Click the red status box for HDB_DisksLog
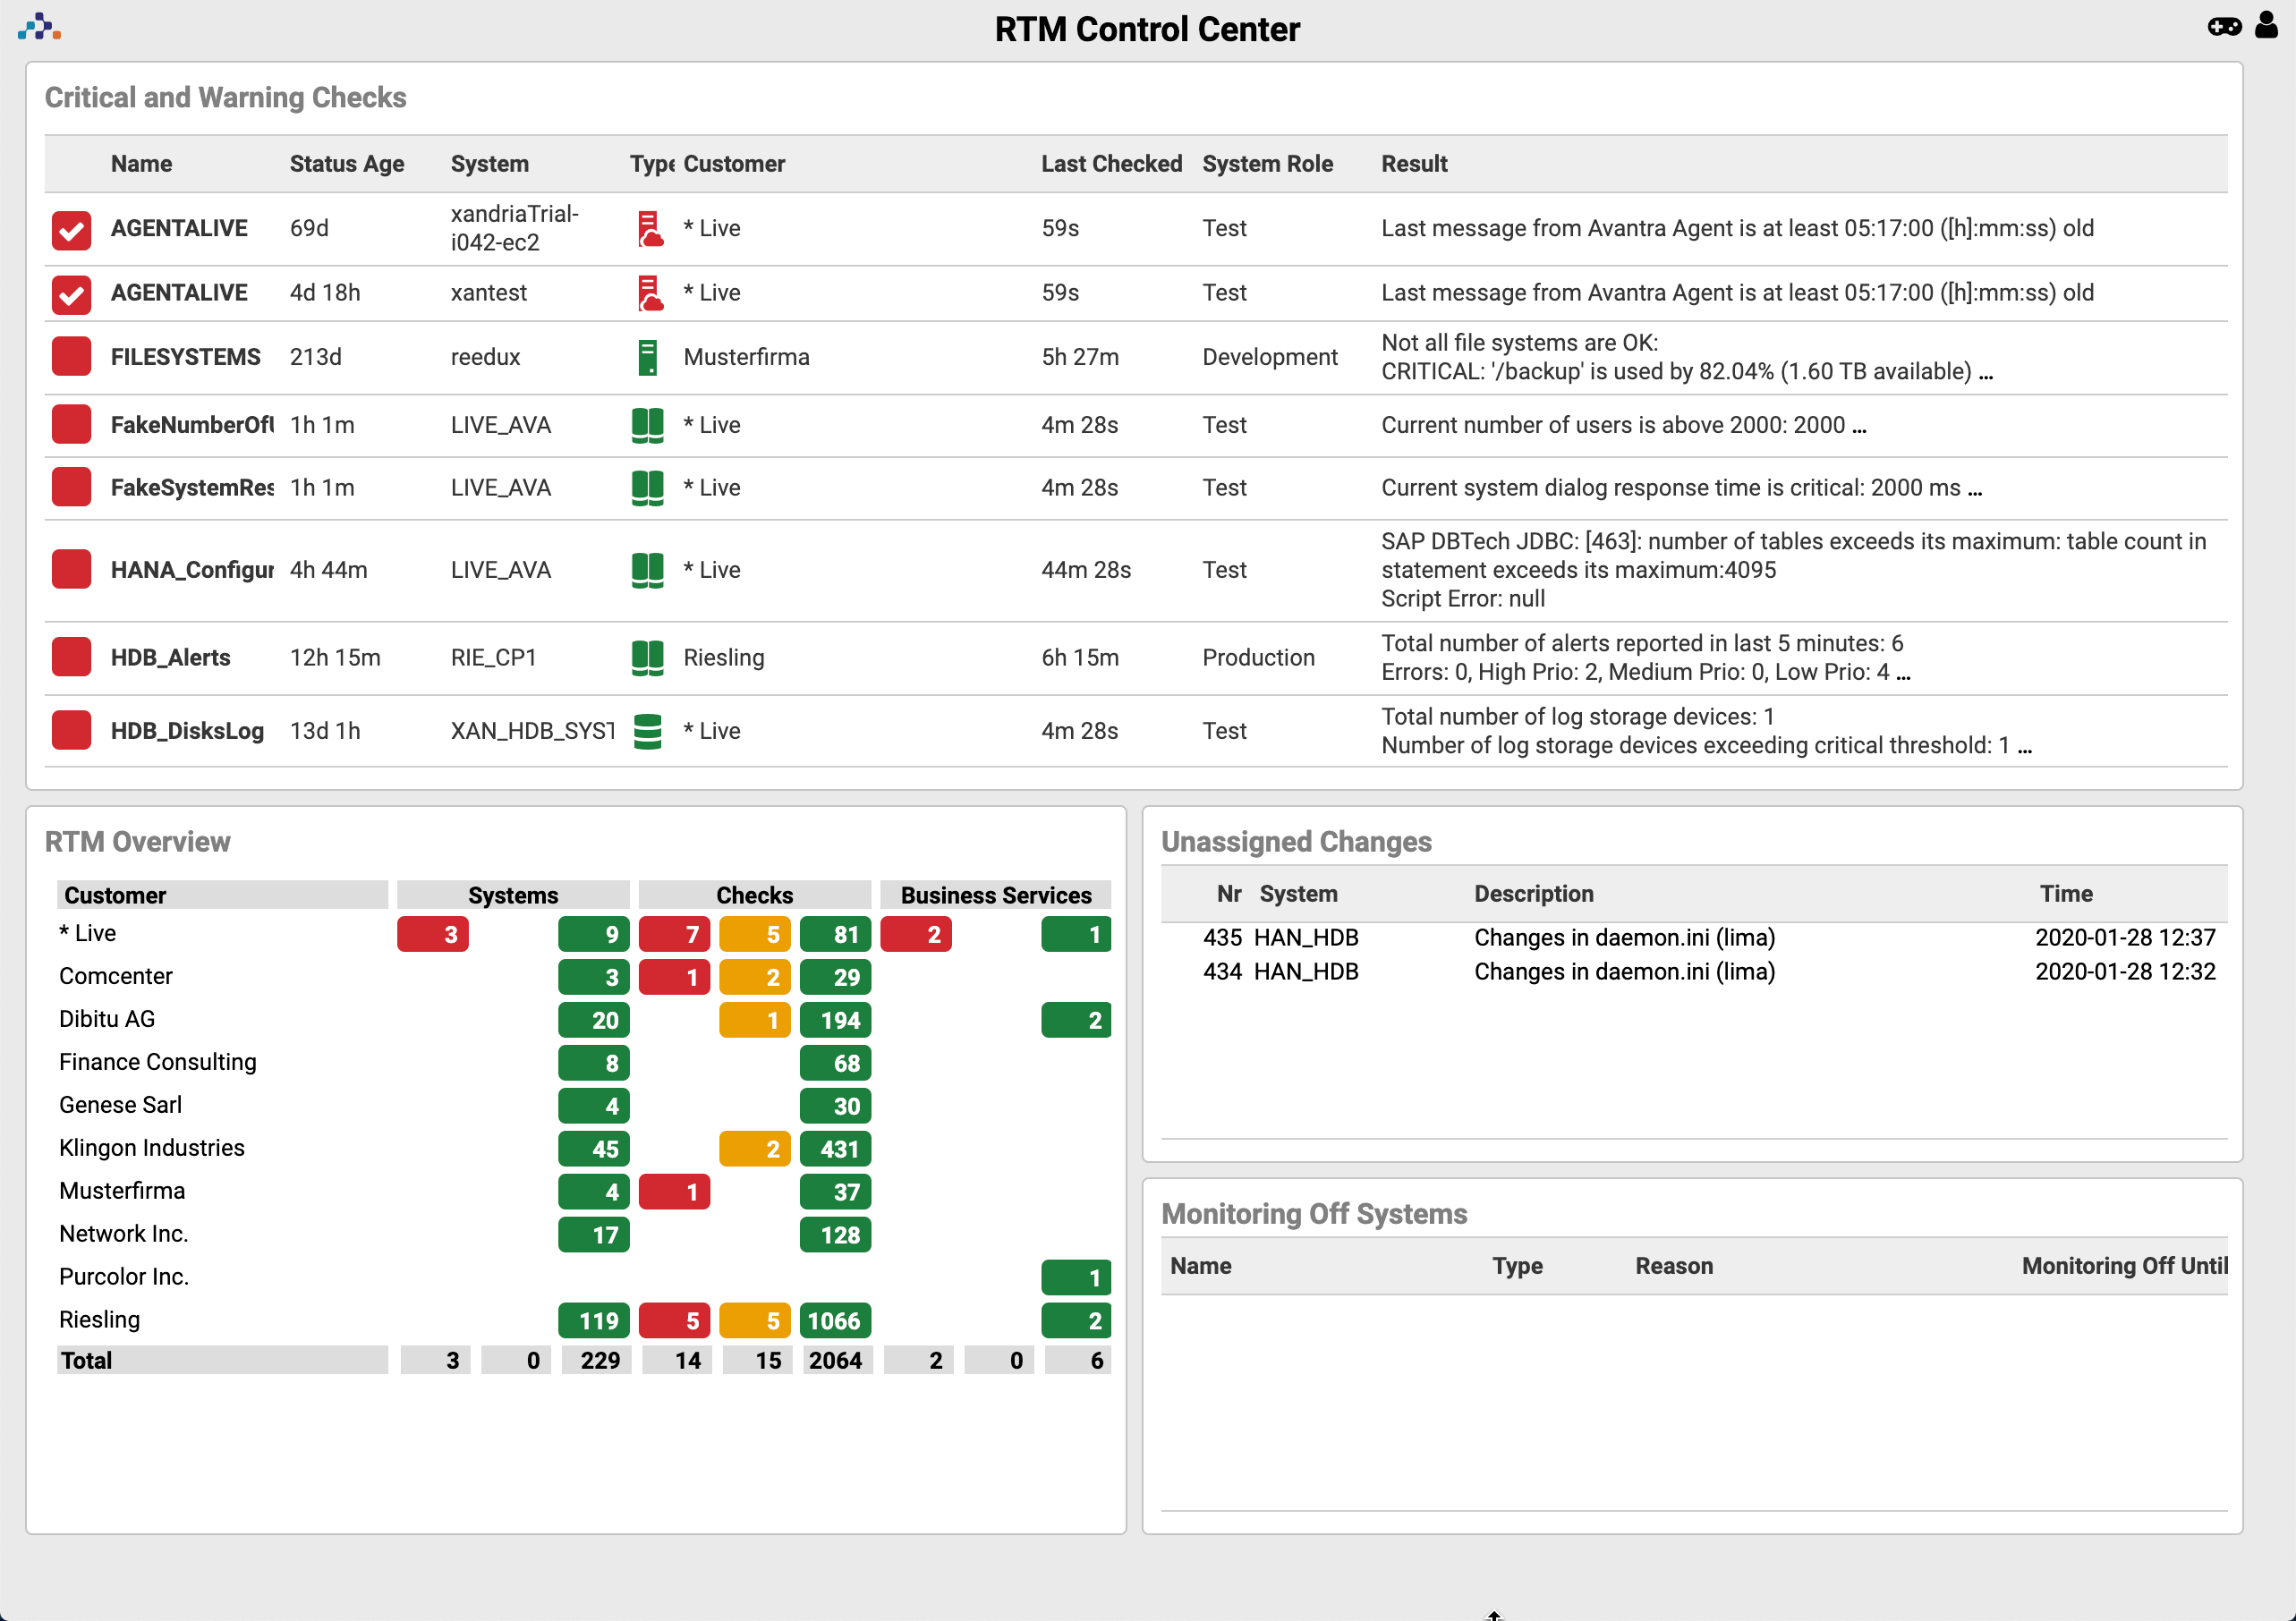 click(72, 731)
